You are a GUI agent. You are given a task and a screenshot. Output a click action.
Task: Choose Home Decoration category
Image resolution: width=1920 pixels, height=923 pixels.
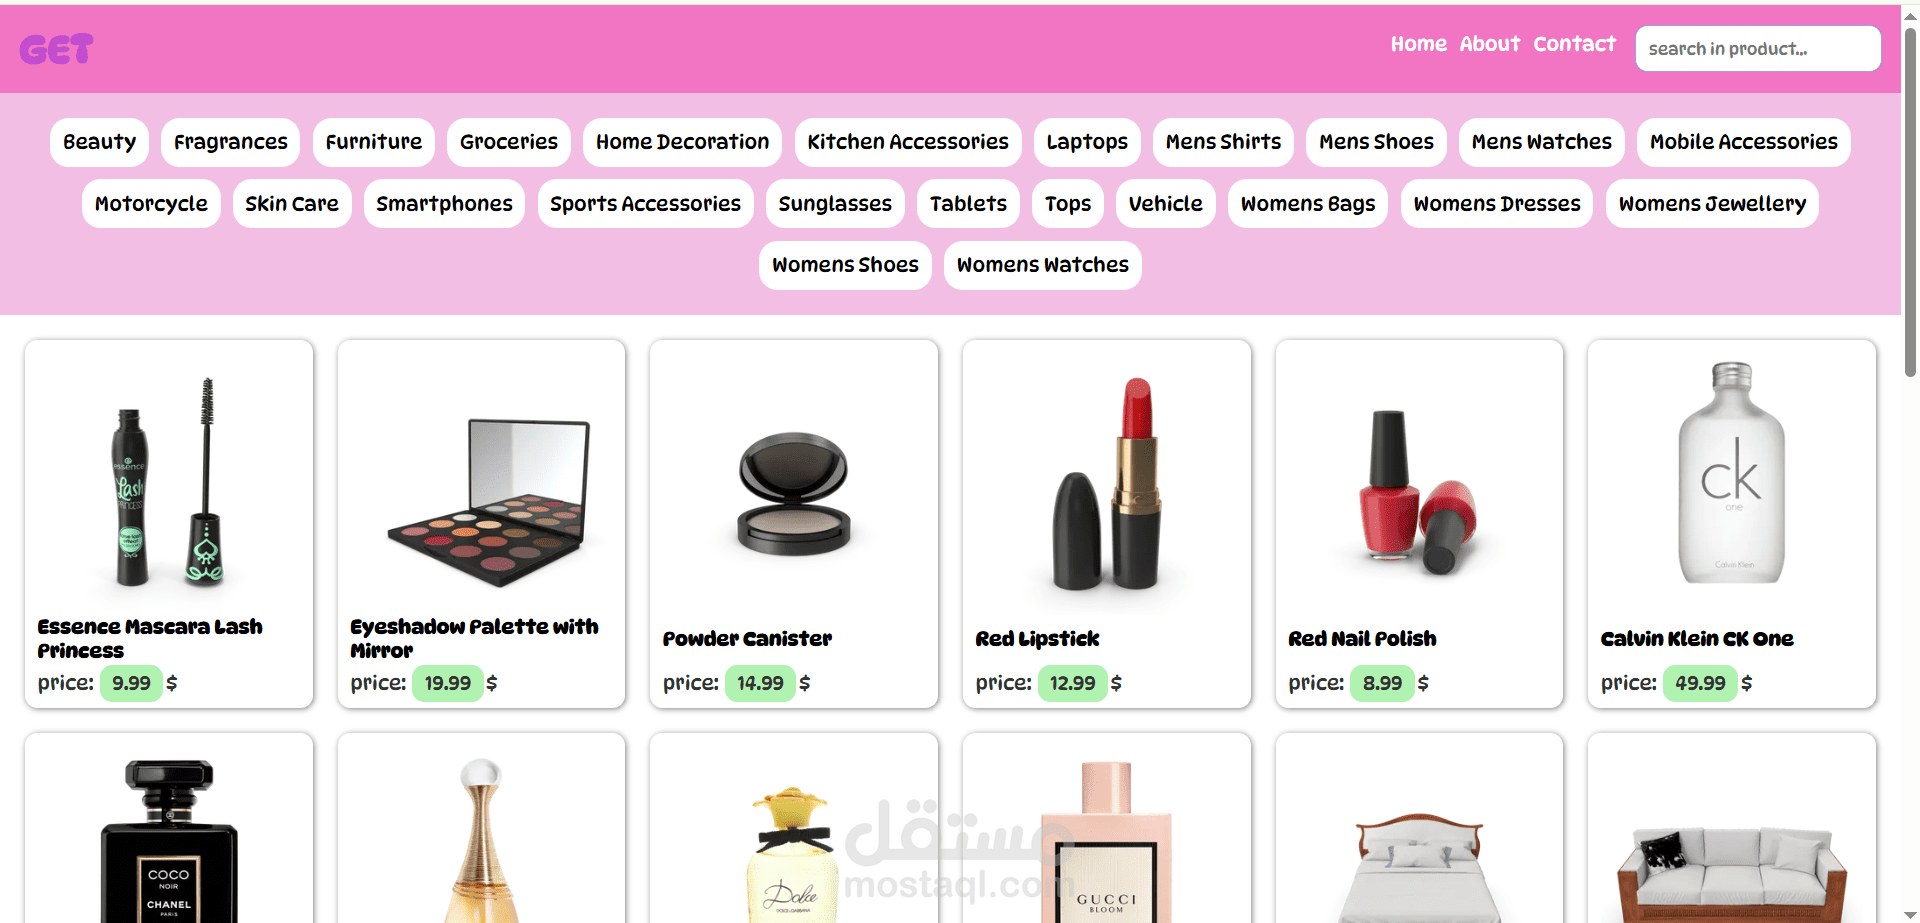(x=682, y=142)
